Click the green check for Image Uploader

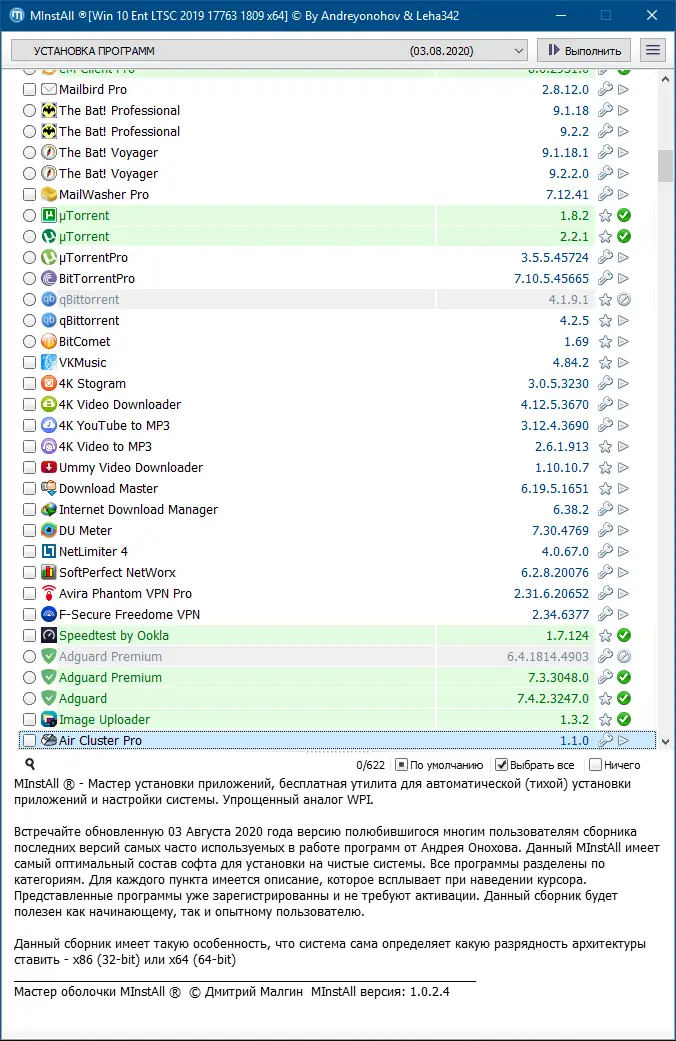pyautogui.click(x=624, y=719)
